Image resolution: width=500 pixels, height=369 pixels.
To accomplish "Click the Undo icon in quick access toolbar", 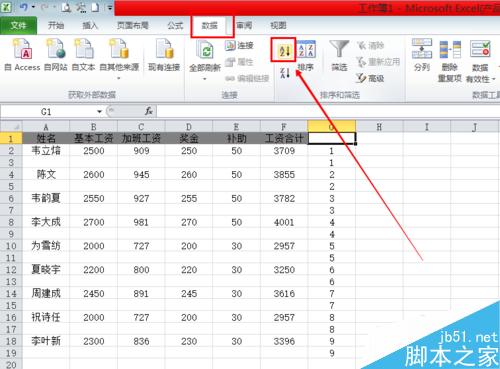I will 24,7.
